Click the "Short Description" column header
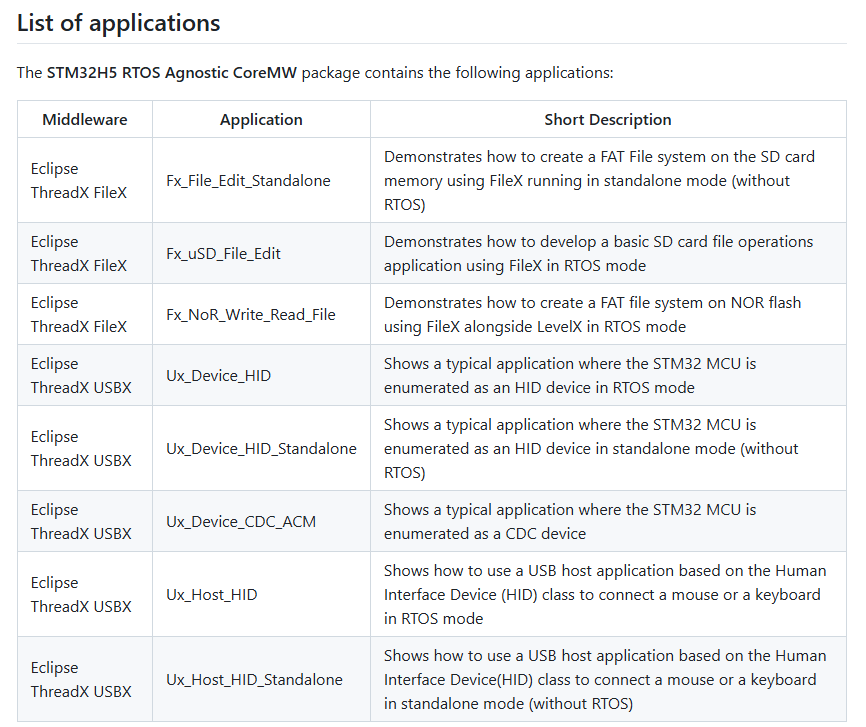Image resolution: width=866 pixels, height=727 pixels. (x=608, y=119)
